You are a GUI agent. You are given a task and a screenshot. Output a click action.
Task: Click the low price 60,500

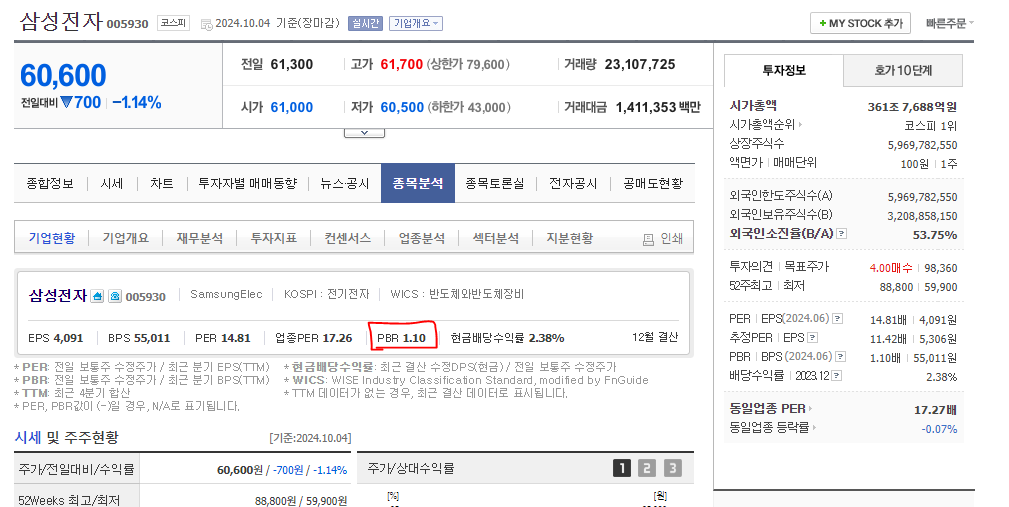tap(402, 107)
